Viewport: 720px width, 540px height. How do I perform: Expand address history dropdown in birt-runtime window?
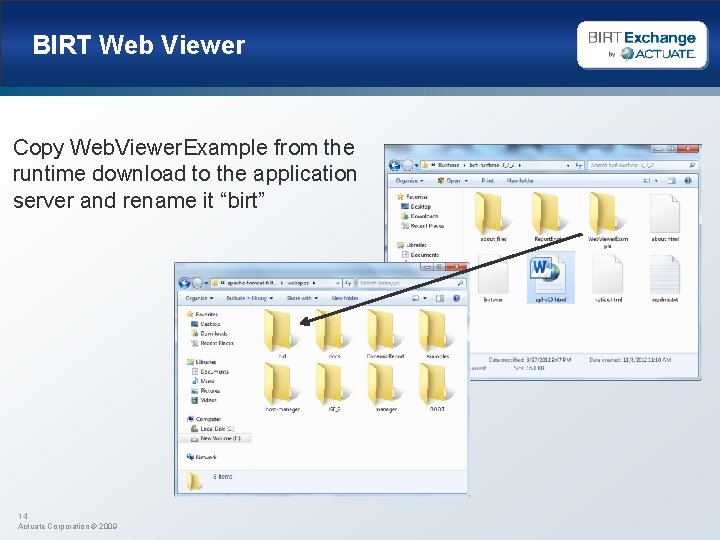(x=568, y=165)
